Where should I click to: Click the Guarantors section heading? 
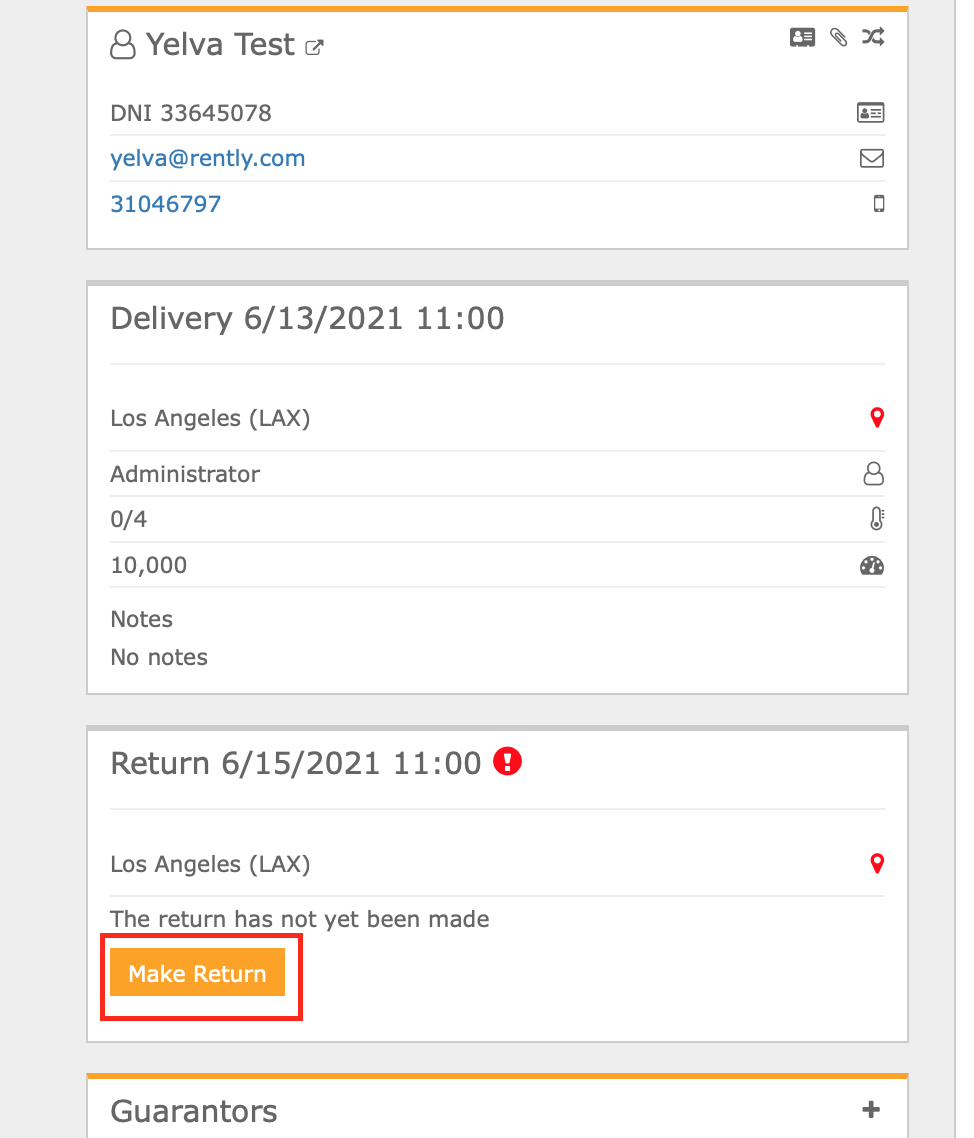pyautogui.click(x=194, y=1111)
